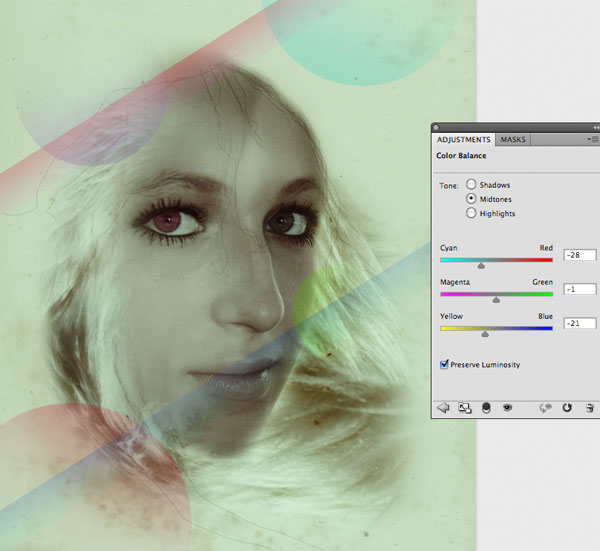Click the return to adjustment list arrow
The height and width of the screenshot is (551, 600).
pyautogui.click(x=443, y=408)
